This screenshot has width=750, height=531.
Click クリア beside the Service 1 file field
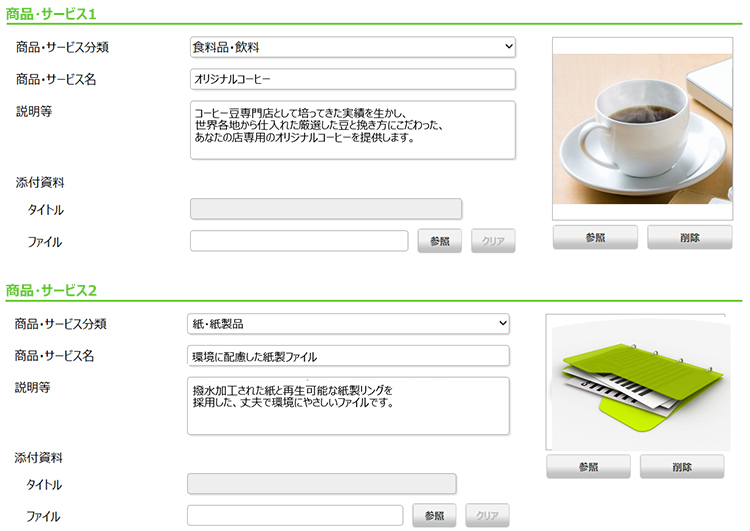click(493, 241)
